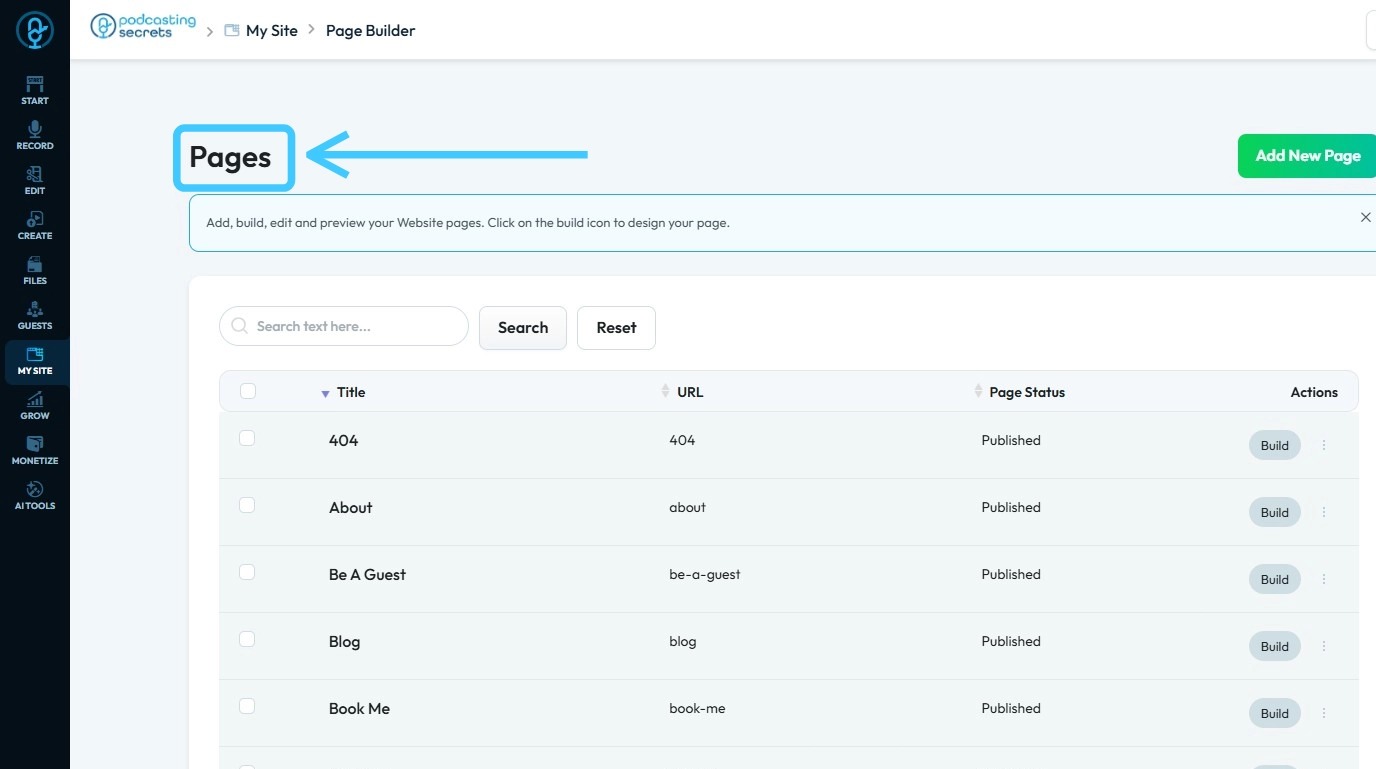Sort the table by URL column
The width and height of the screenshot is (1376, 769).
click(689, 392)
